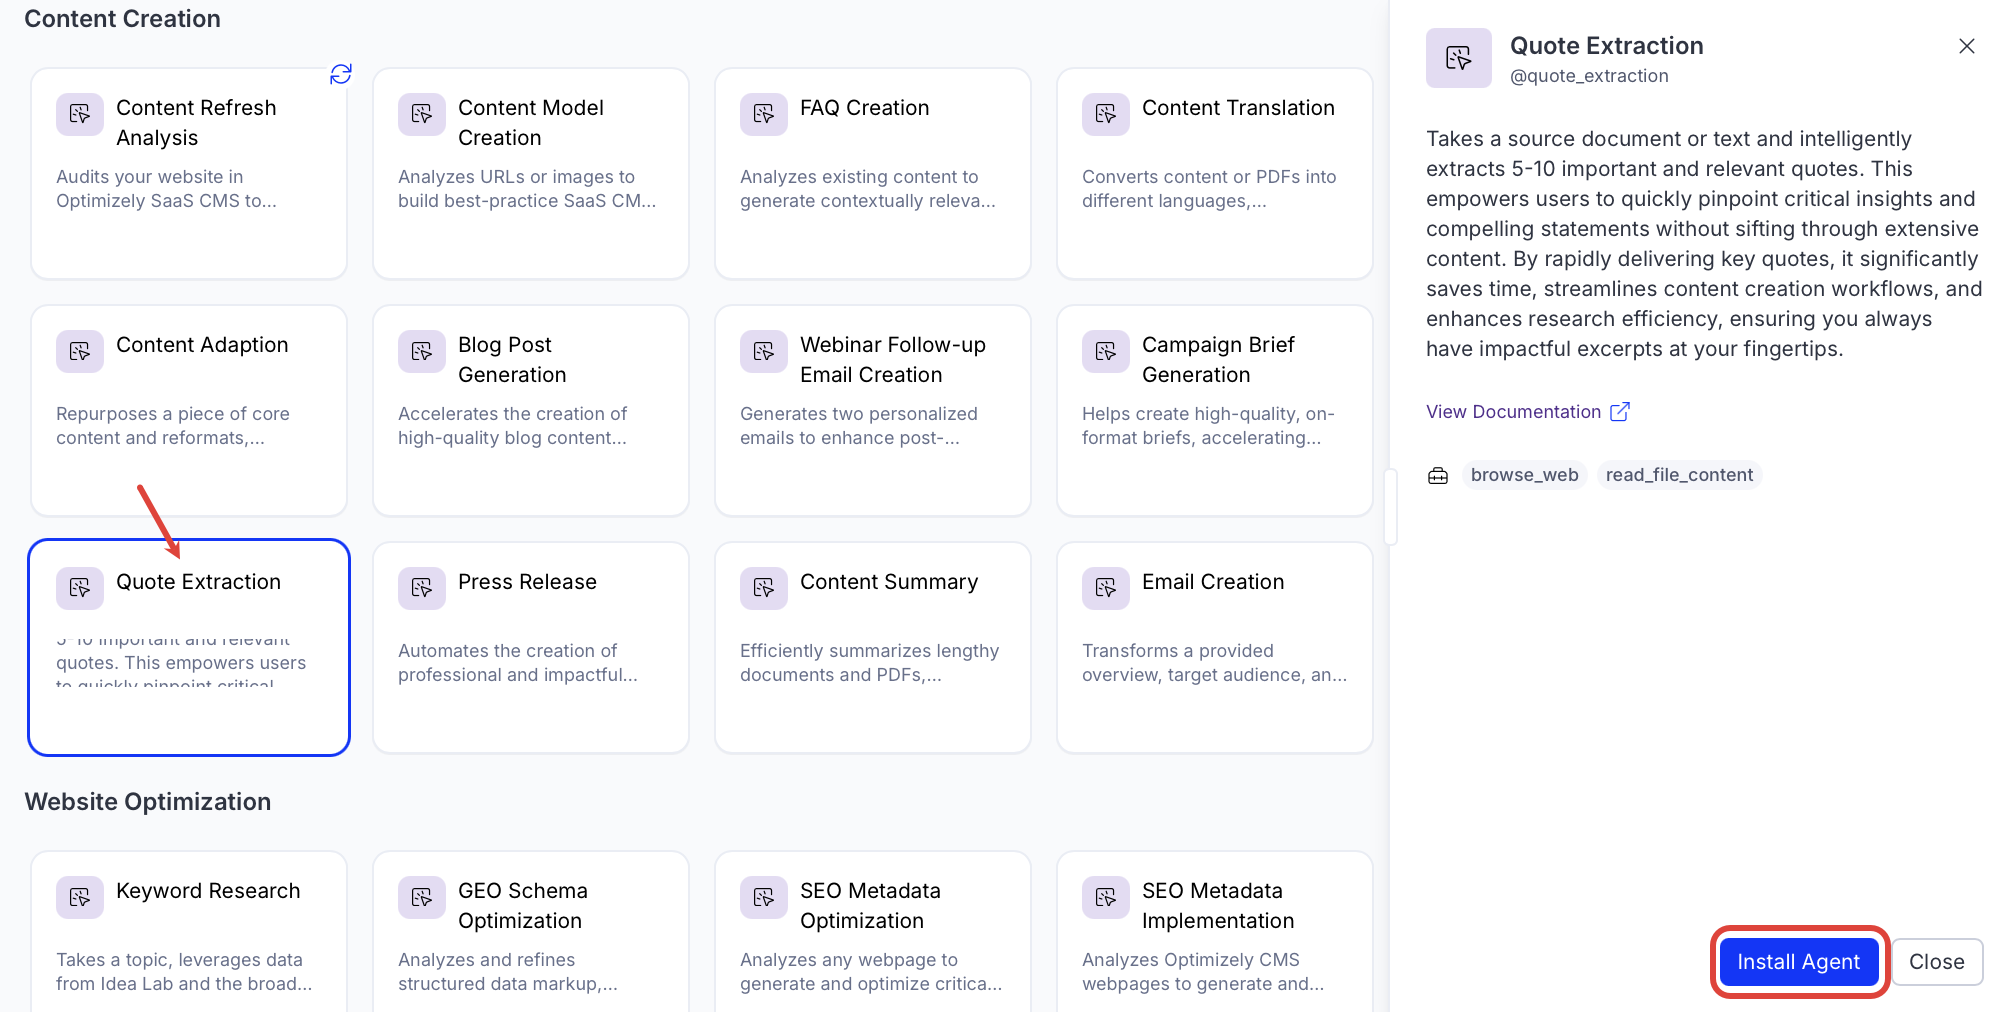Open the Email Creation agent card
The image size is (1998, 1012).
click(1214, 647)
